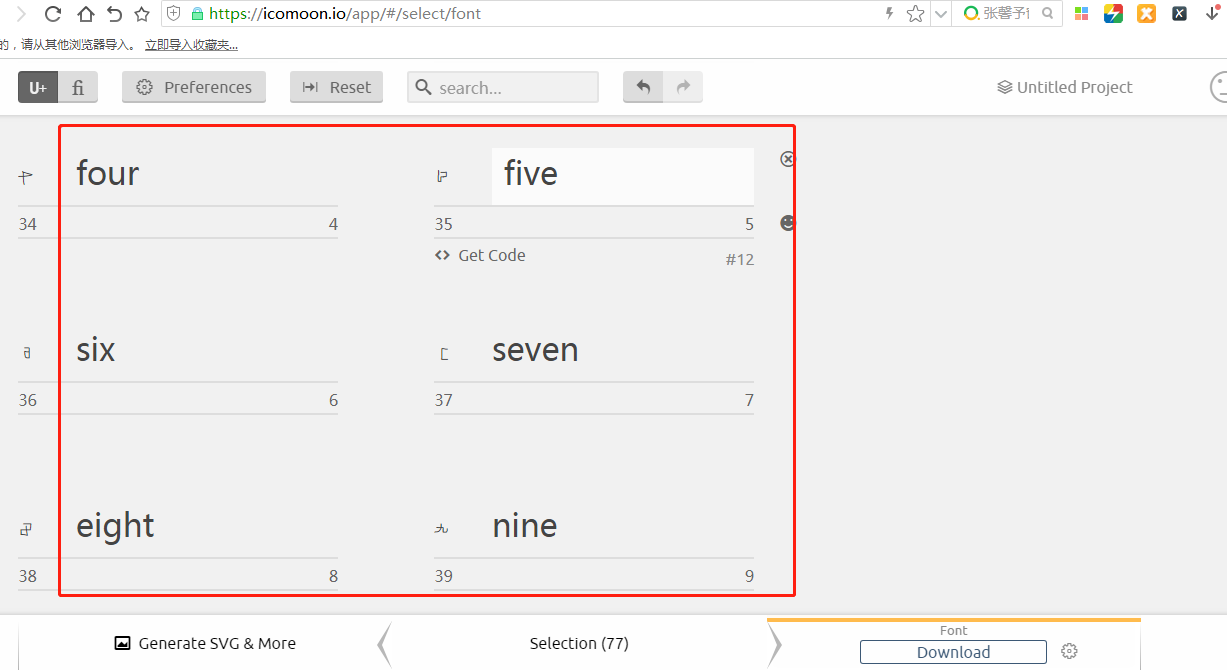
Task: Click the 立即导入收藏夹 import bookmarks link
Action: coord(192,45)
